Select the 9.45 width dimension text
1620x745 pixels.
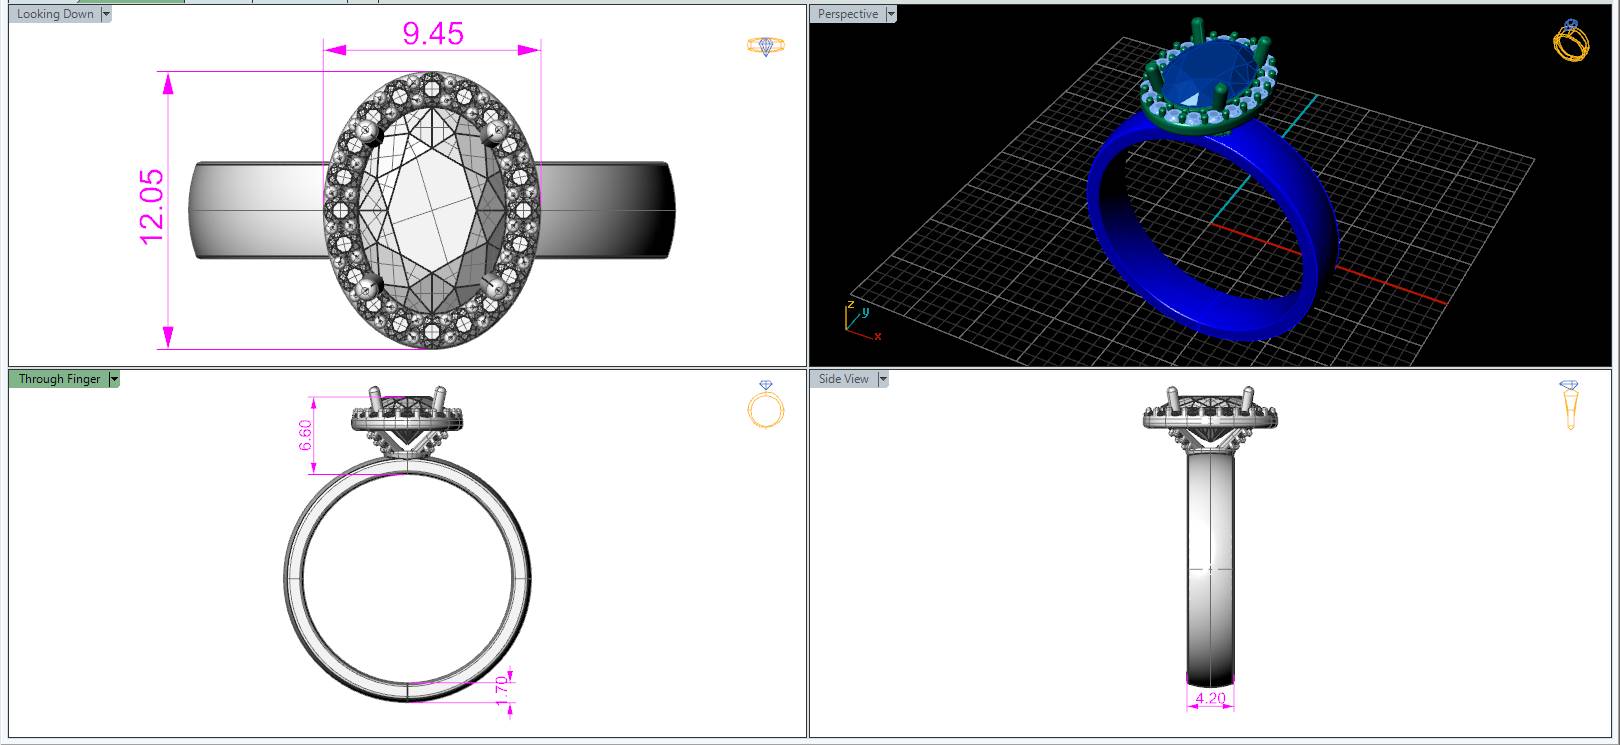[432, 34]
